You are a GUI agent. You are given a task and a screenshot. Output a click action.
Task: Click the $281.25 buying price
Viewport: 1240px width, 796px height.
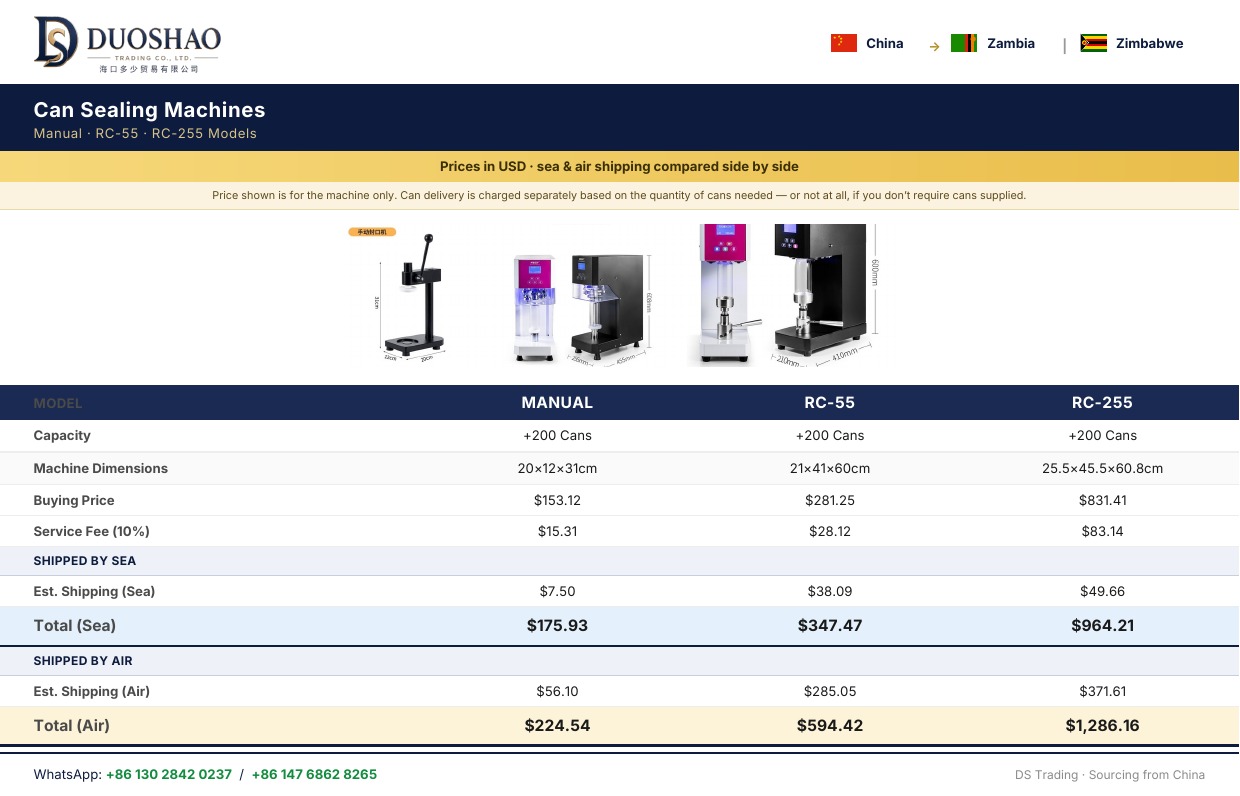[x=830, y=500]
